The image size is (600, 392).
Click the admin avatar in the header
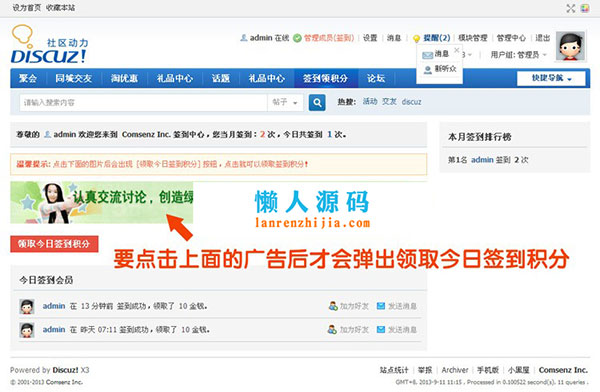point(570,46)
